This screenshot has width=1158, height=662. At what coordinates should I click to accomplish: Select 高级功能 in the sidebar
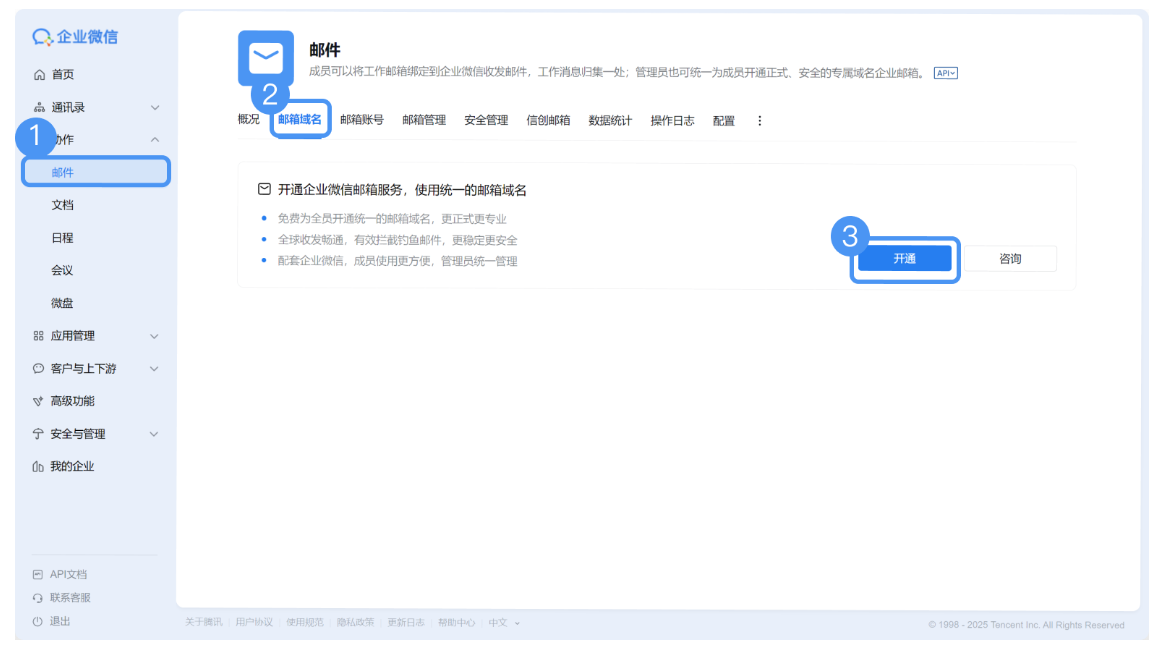62,400
